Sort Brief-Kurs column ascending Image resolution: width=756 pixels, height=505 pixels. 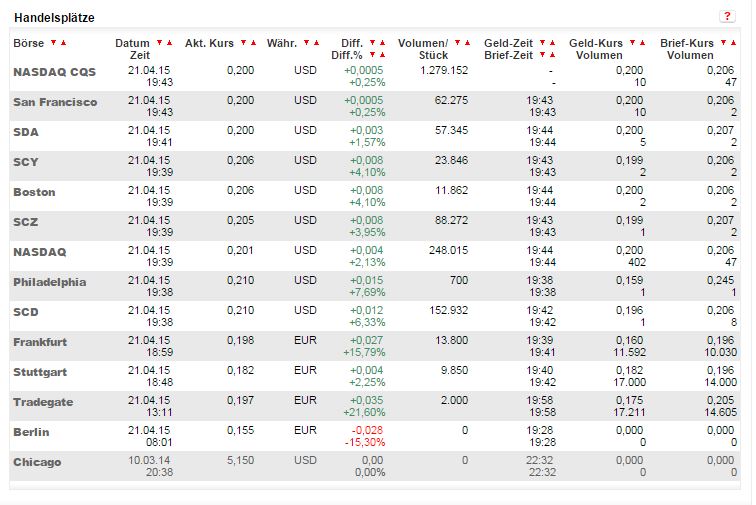[x=731, y=43]
